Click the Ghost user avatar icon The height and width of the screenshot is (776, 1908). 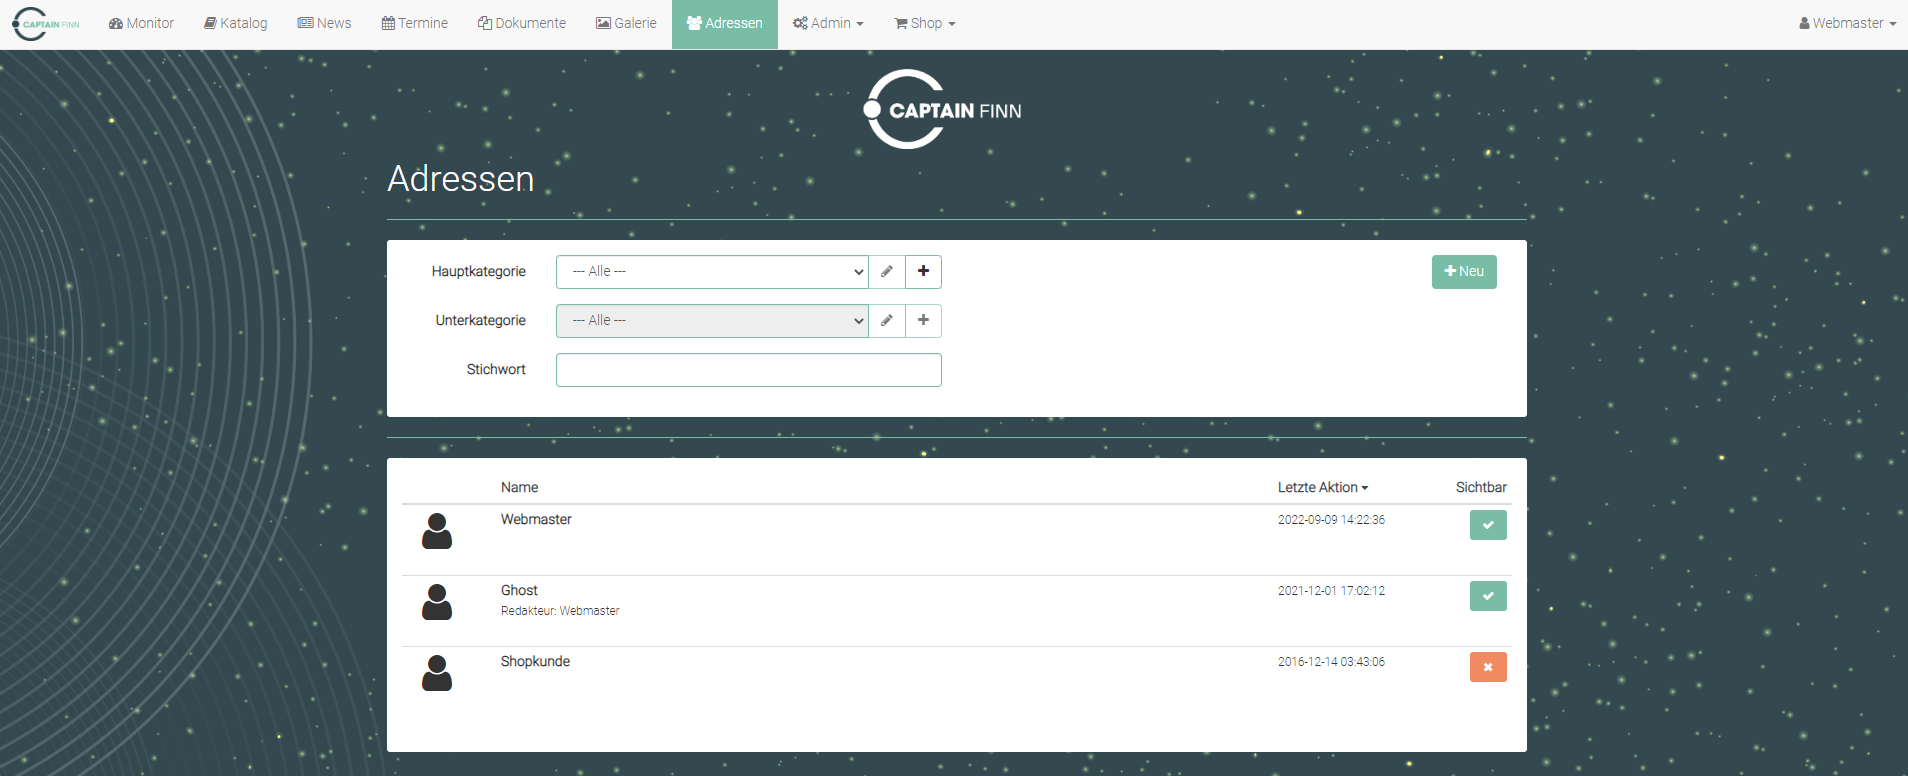pos(437,602)
